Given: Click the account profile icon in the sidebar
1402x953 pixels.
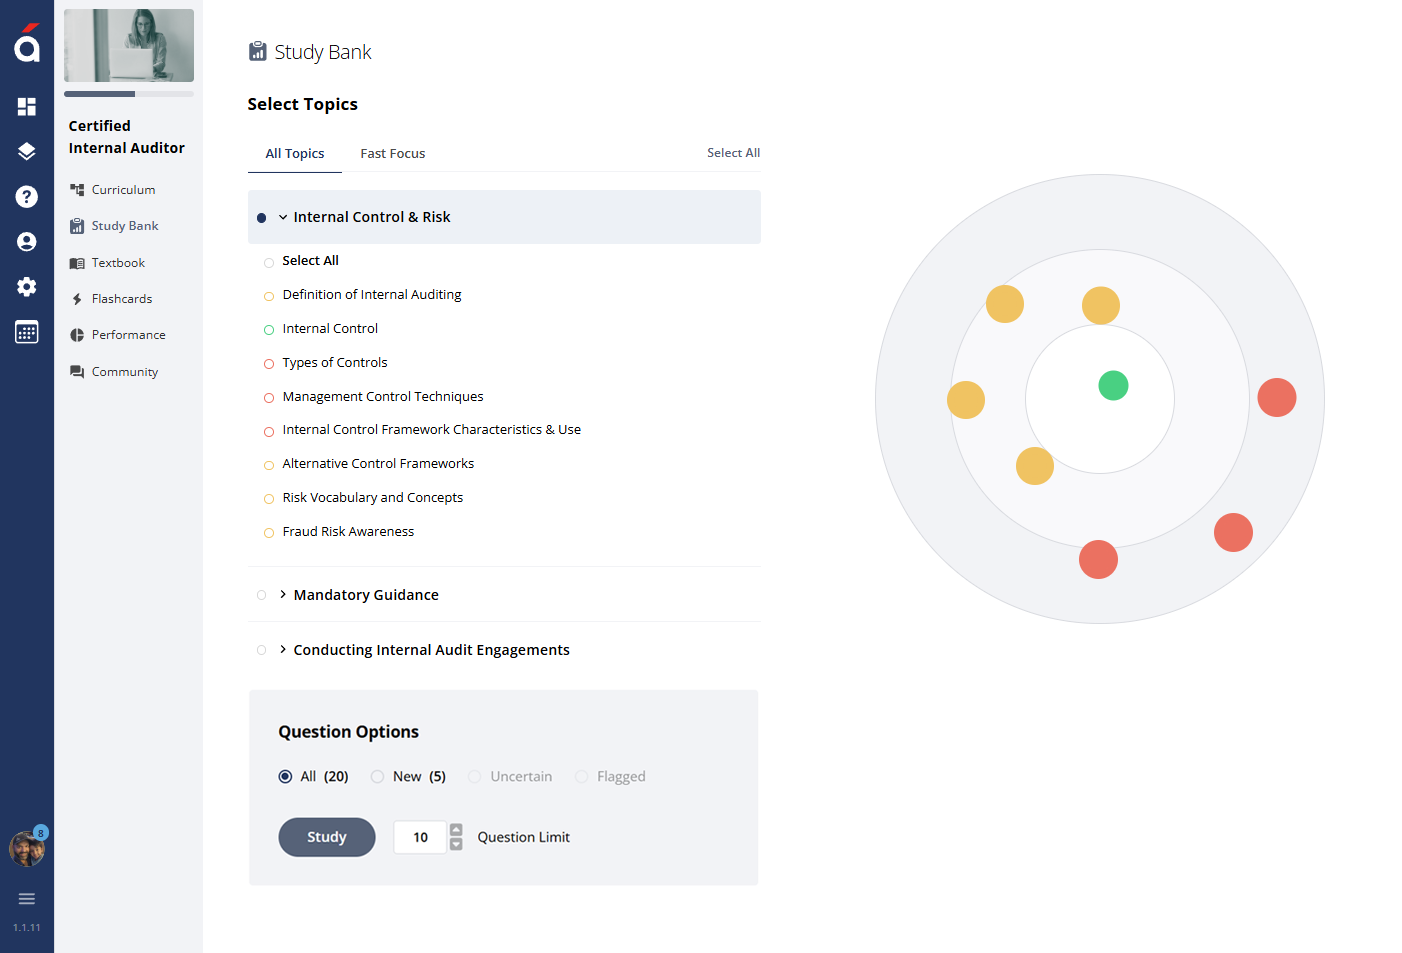Looking at the screenshot, I should click(26, 241).
